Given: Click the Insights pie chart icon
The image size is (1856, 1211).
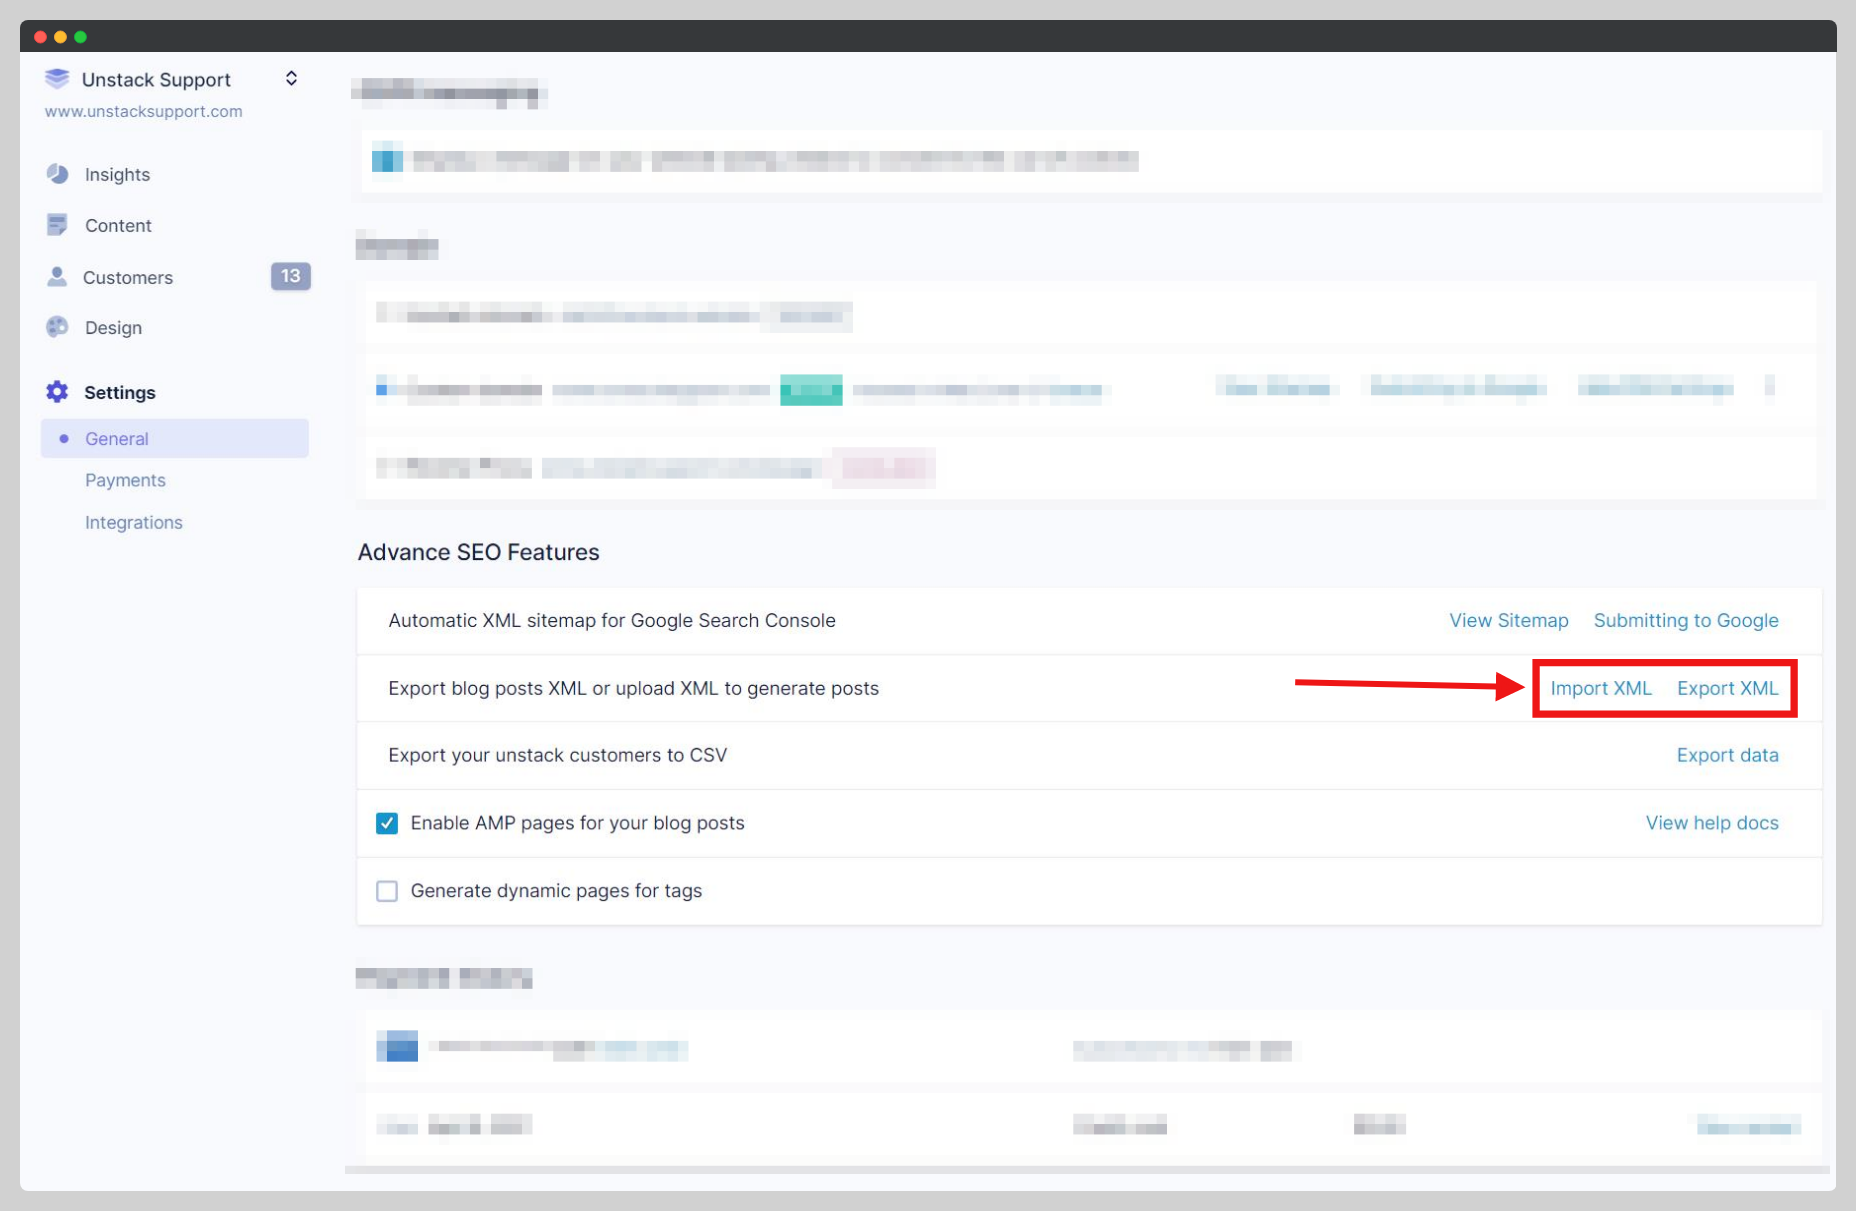Looking at the screenshot, I should coord(57,174).
